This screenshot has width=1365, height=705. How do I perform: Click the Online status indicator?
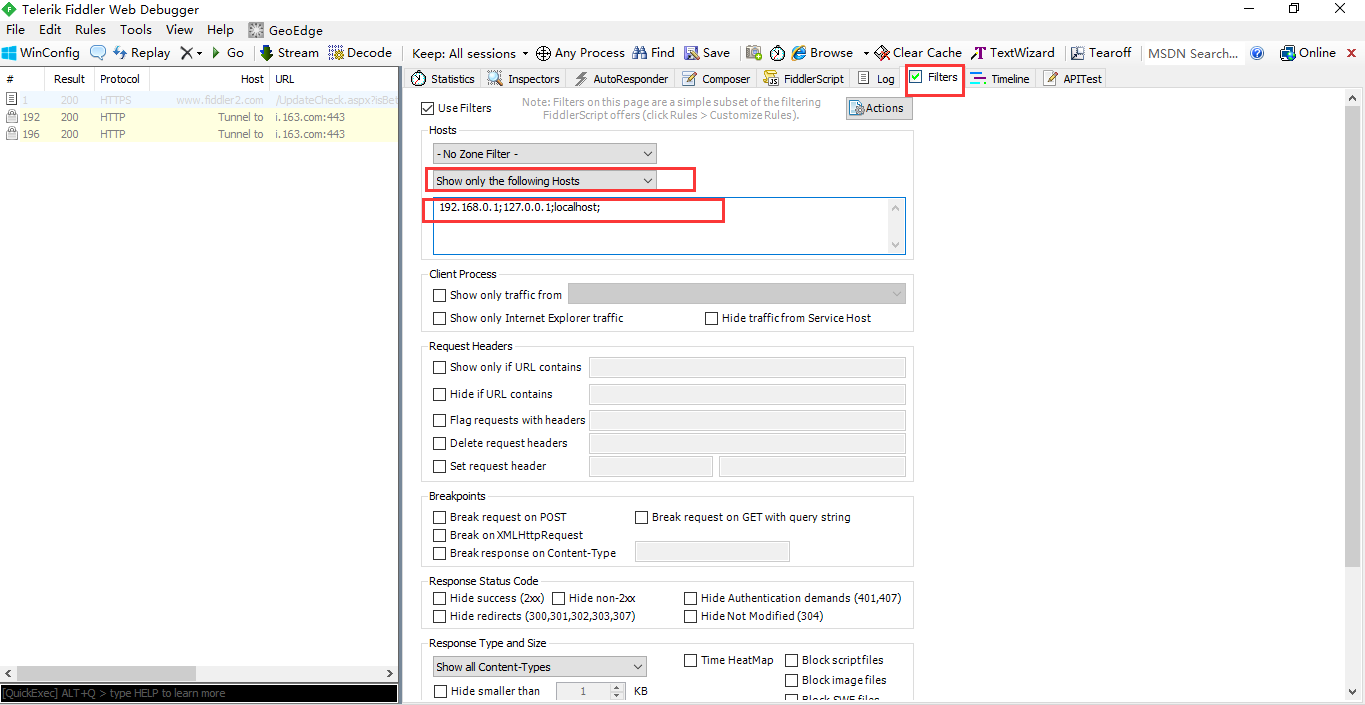(1308, 53)
